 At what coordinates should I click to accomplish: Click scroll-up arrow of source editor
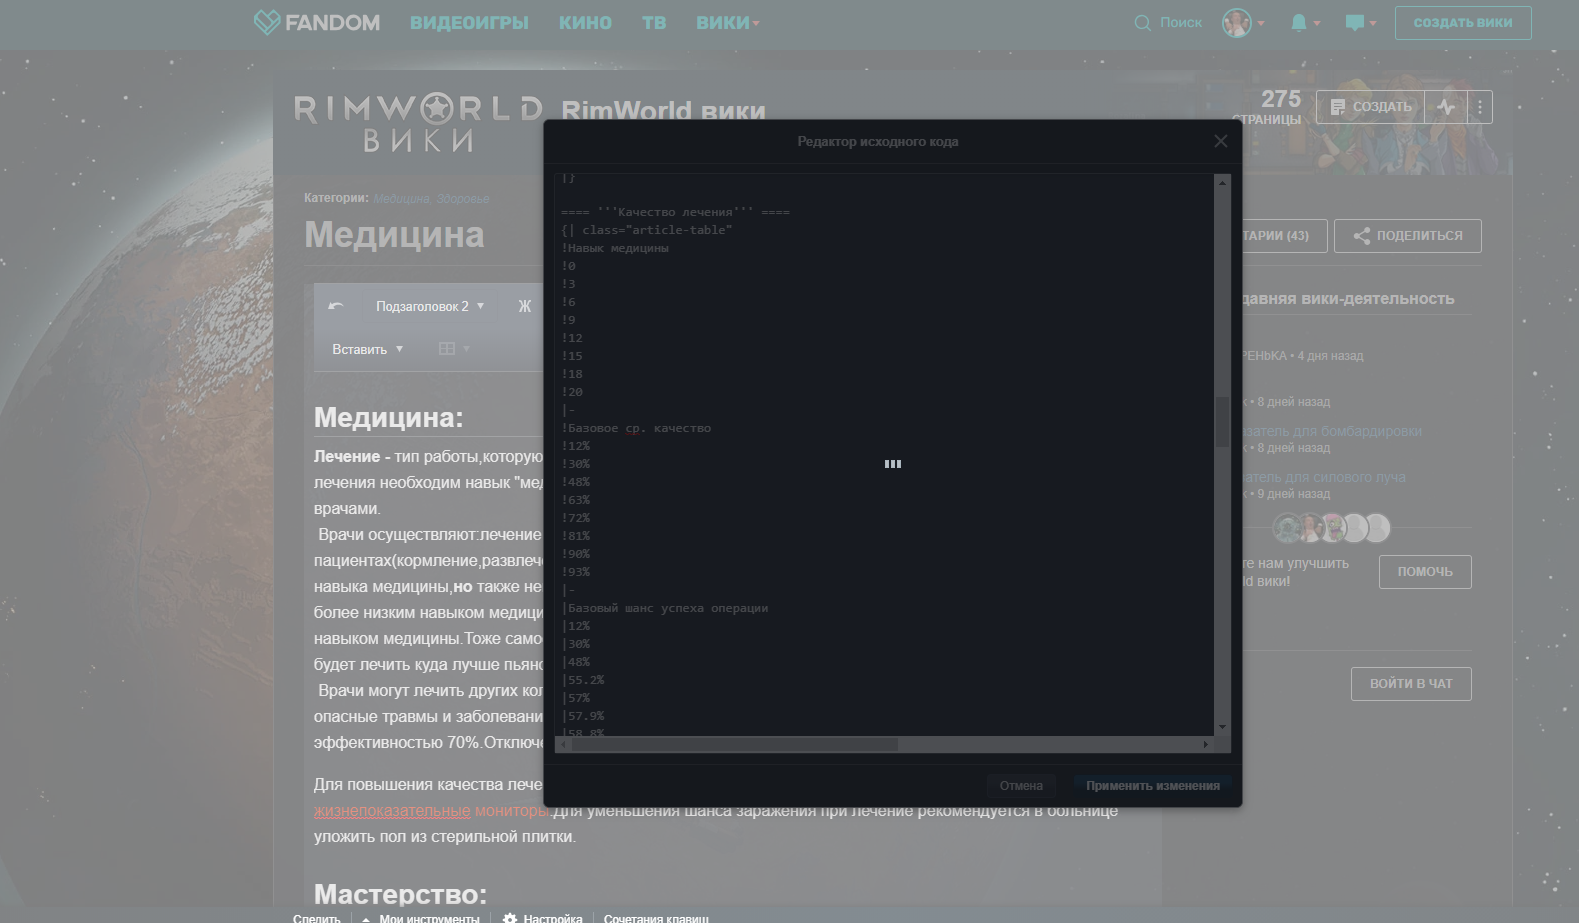[1222, 182]
